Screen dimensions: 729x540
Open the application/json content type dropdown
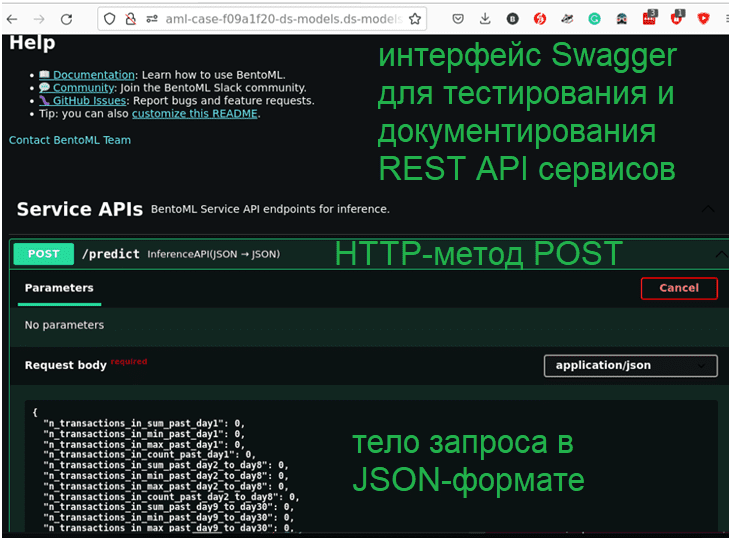(630, 366)
